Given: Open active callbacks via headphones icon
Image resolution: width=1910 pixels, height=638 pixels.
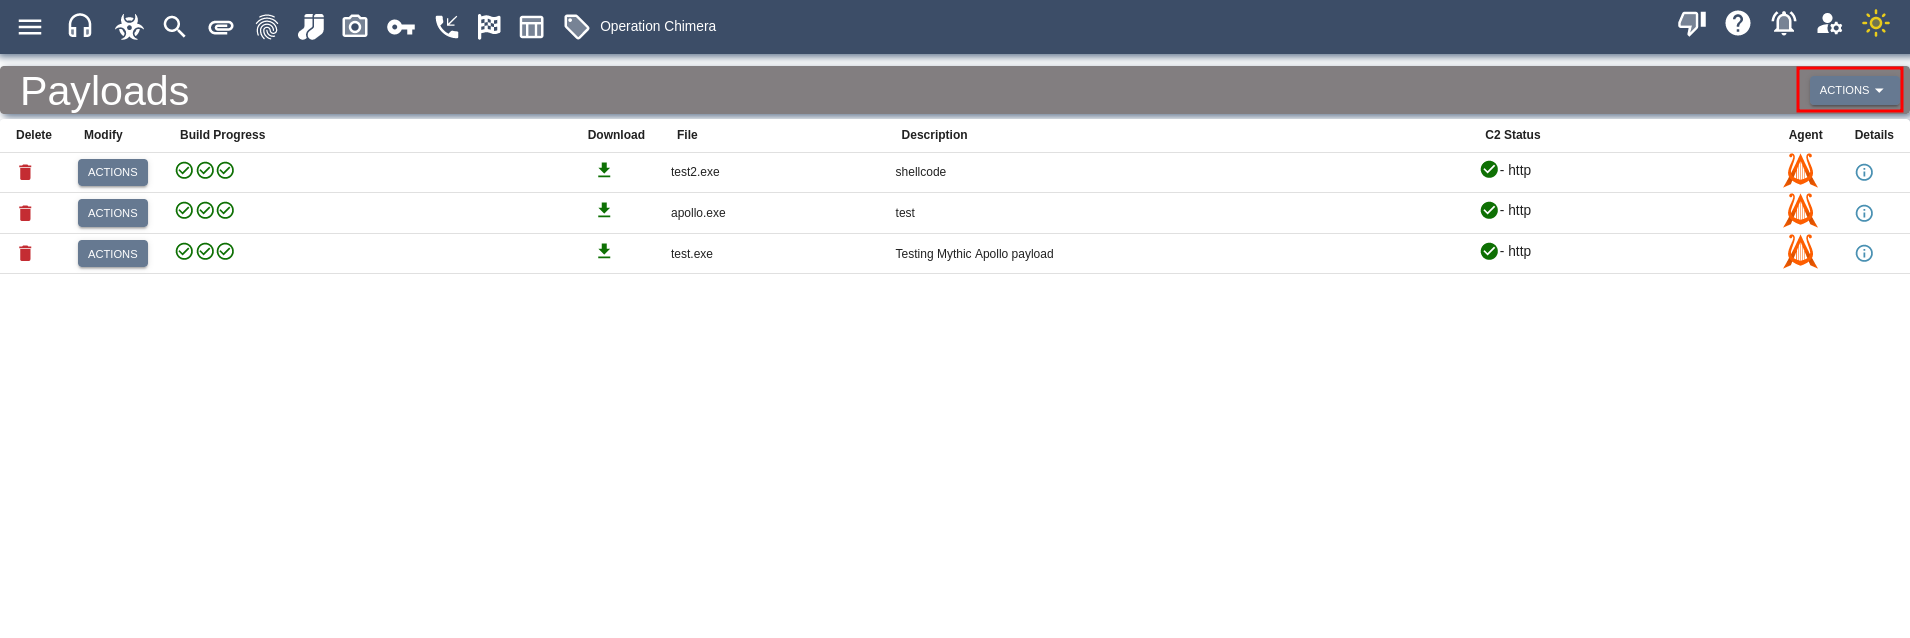Looking at the screenshot, I should click(80, 26).
